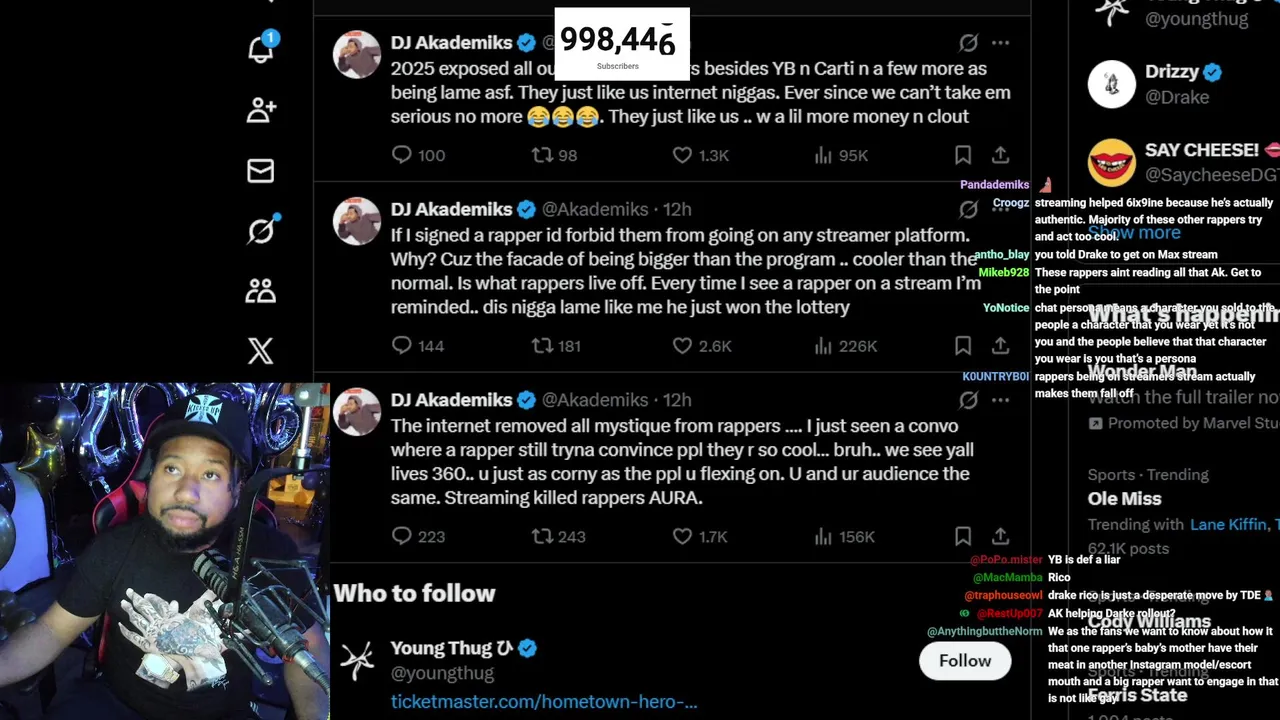Open the follow requests person-plus icon
Image resolution: width=1280 pixels, height=720 pixels.
click(x=261, y=110)
